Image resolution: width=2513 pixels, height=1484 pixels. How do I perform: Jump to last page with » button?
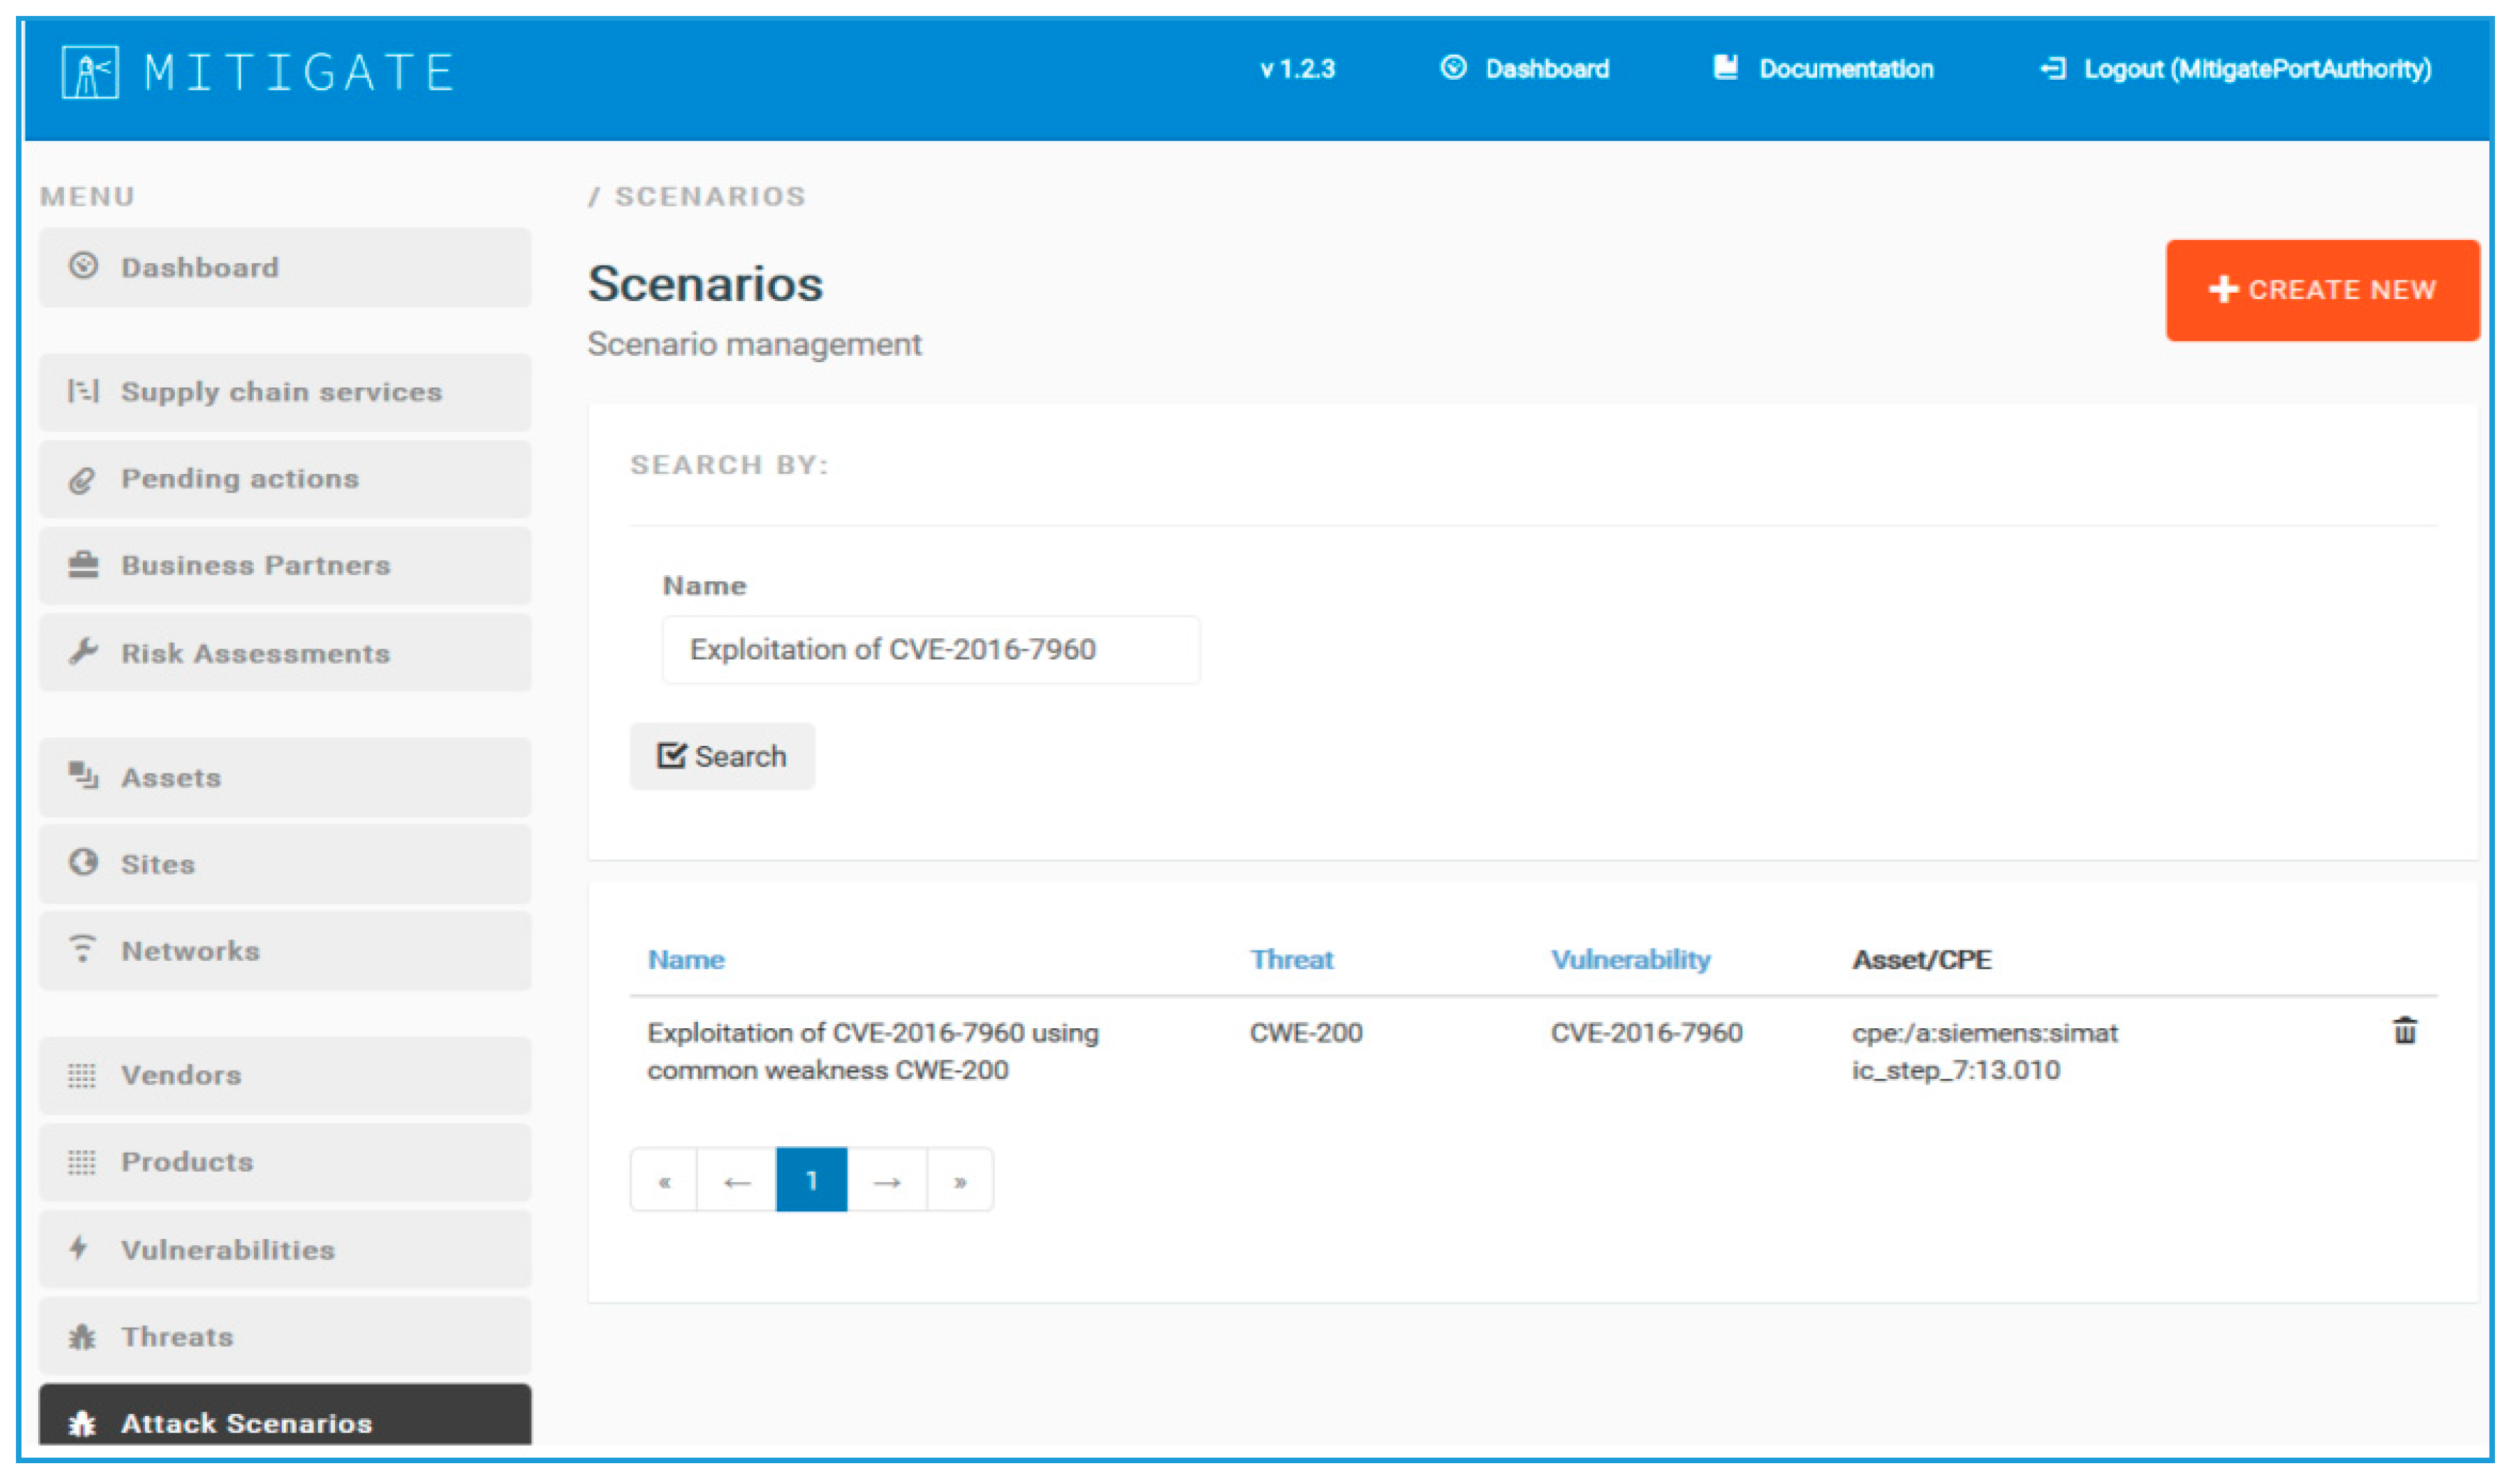(959, 1181)
